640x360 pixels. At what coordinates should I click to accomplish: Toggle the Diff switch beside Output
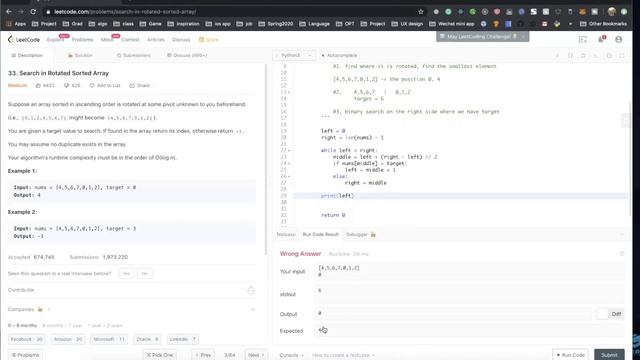(610, 314)
